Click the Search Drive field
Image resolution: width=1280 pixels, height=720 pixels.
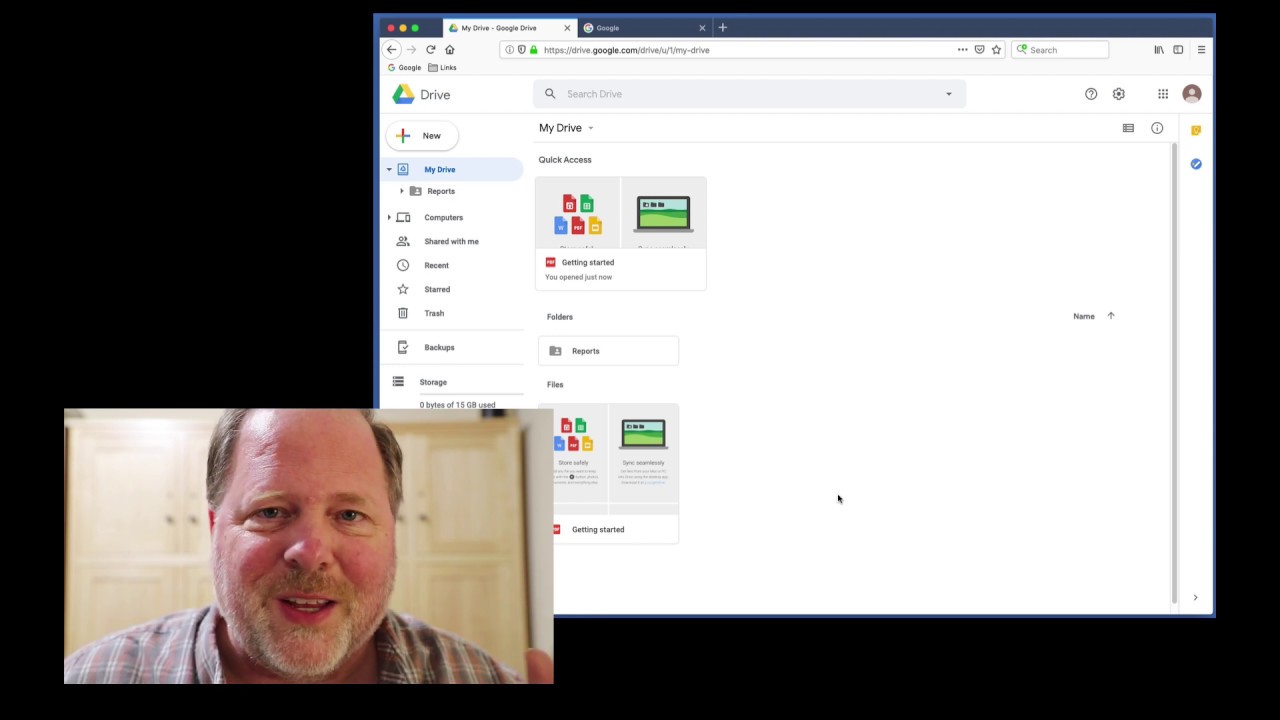tap(750, 94)
